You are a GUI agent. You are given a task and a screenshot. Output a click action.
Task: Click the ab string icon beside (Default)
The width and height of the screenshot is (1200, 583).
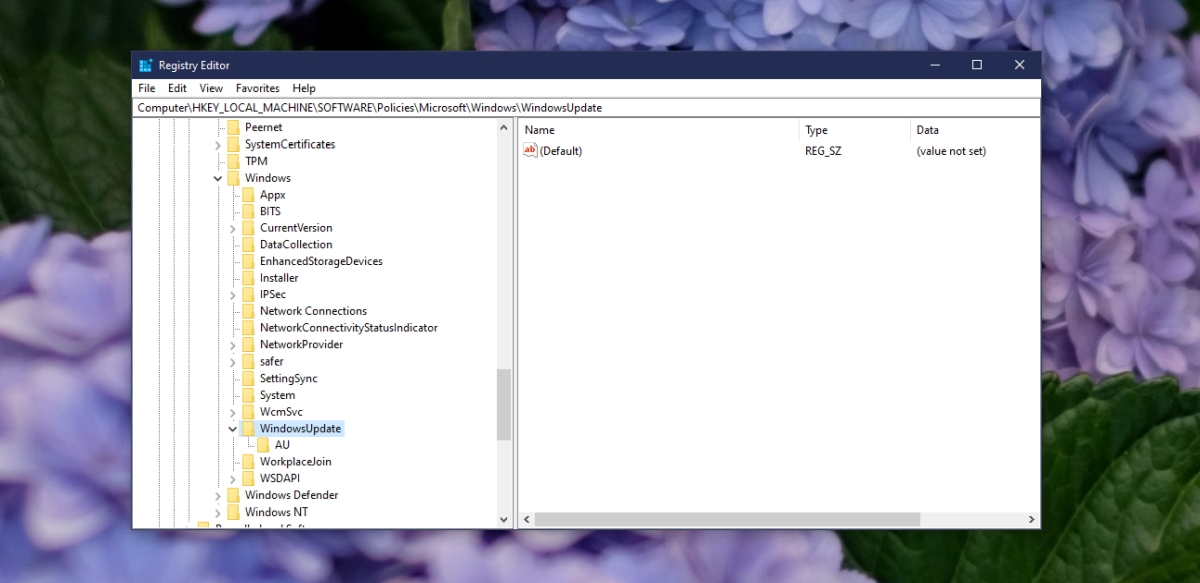[x=530, y=151]
